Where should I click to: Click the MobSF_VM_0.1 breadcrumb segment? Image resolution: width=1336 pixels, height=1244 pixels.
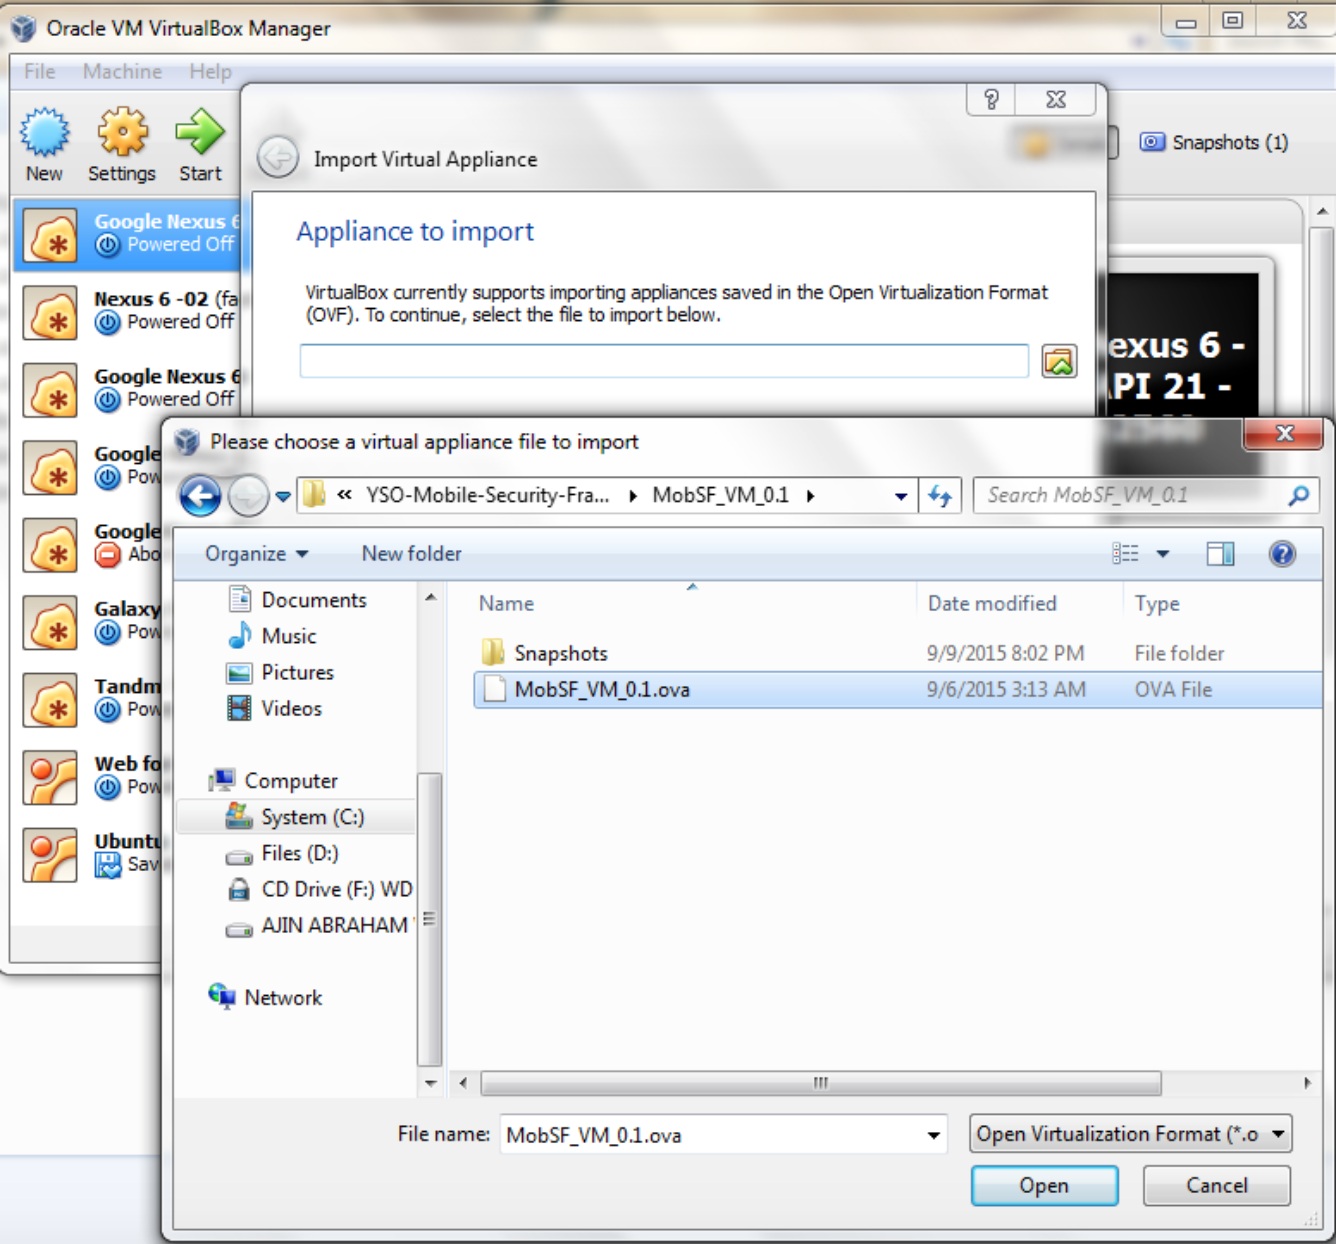(x=720, y=495)
